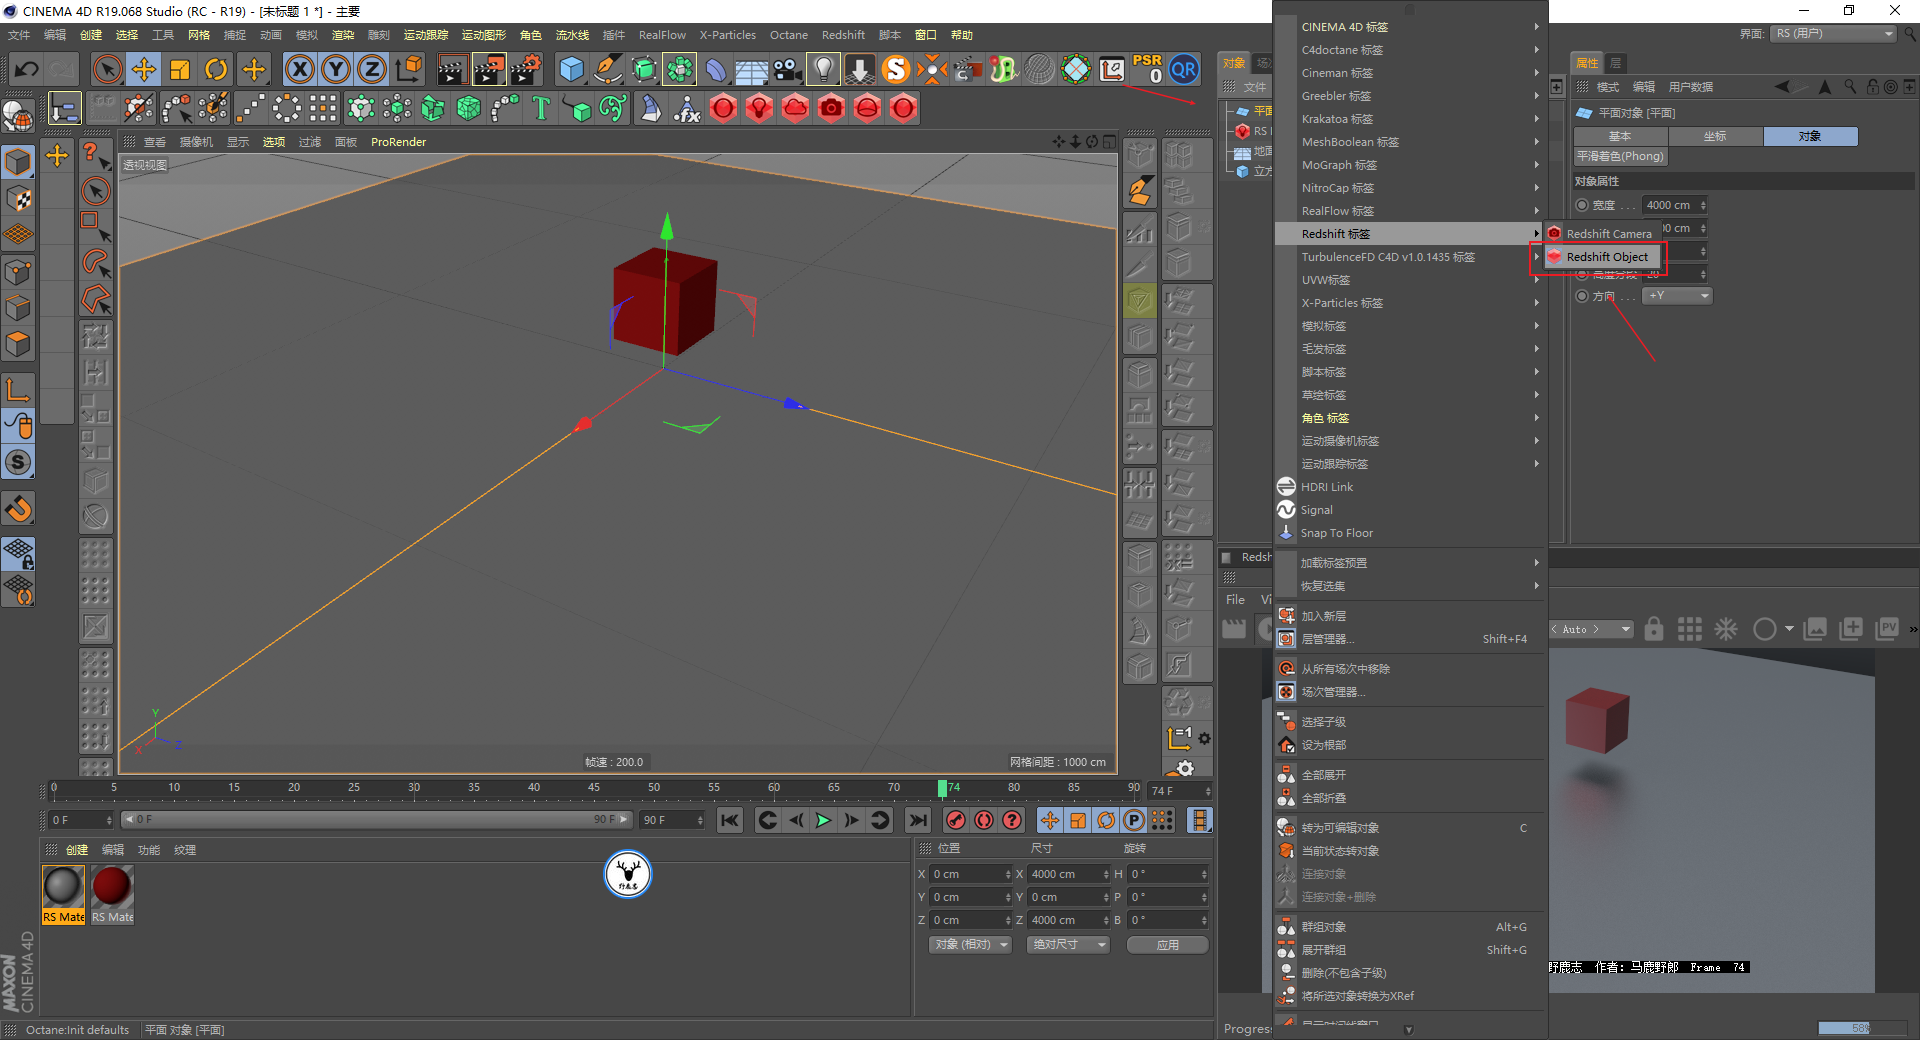Open the Octane menu in menu bar

pyautogui.click(x=789, y=35)
